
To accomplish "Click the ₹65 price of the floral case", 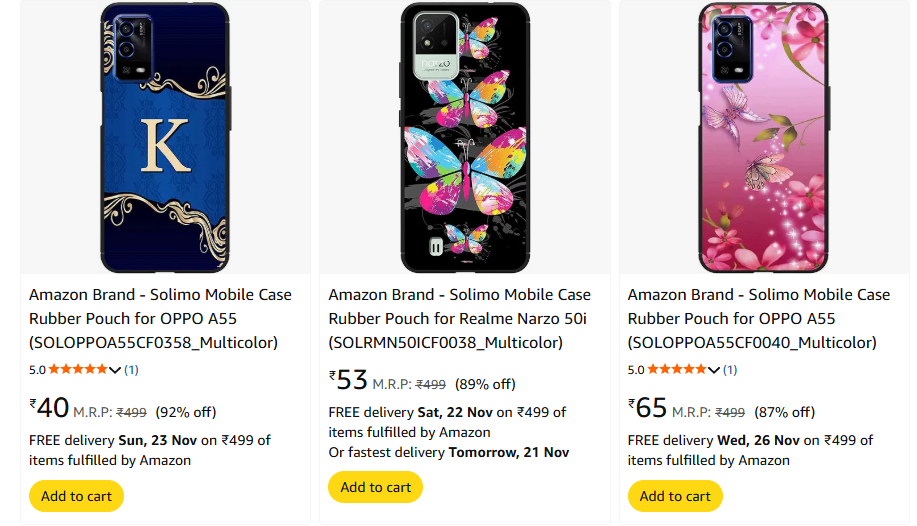I will coord(648,408).
